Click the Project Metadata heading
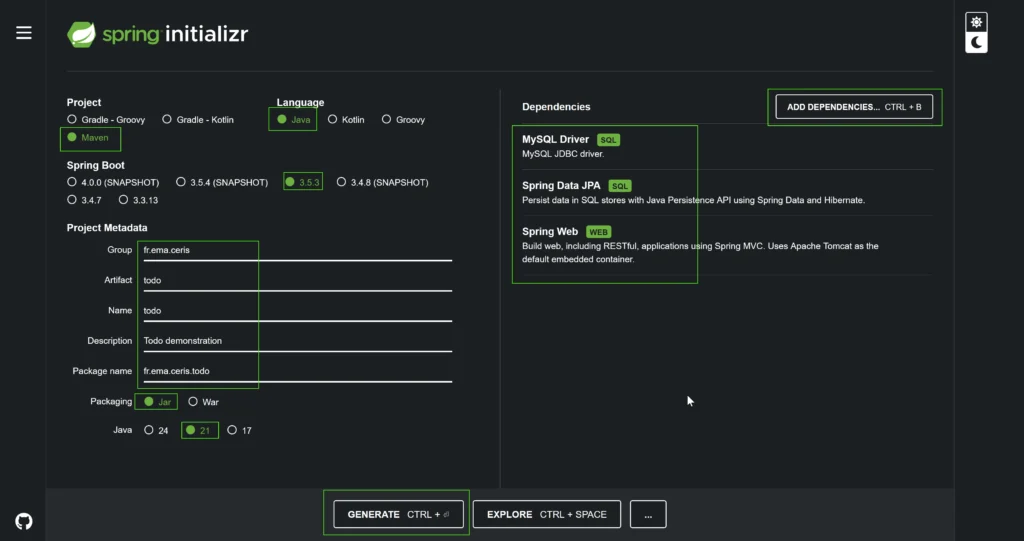 (107, 227)
